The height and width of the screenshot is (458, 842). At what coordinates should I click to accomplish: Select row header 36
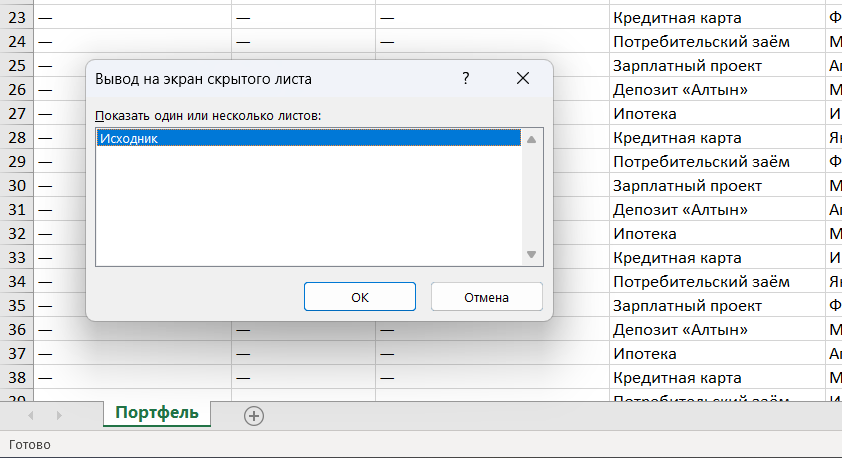pos(17,330)
